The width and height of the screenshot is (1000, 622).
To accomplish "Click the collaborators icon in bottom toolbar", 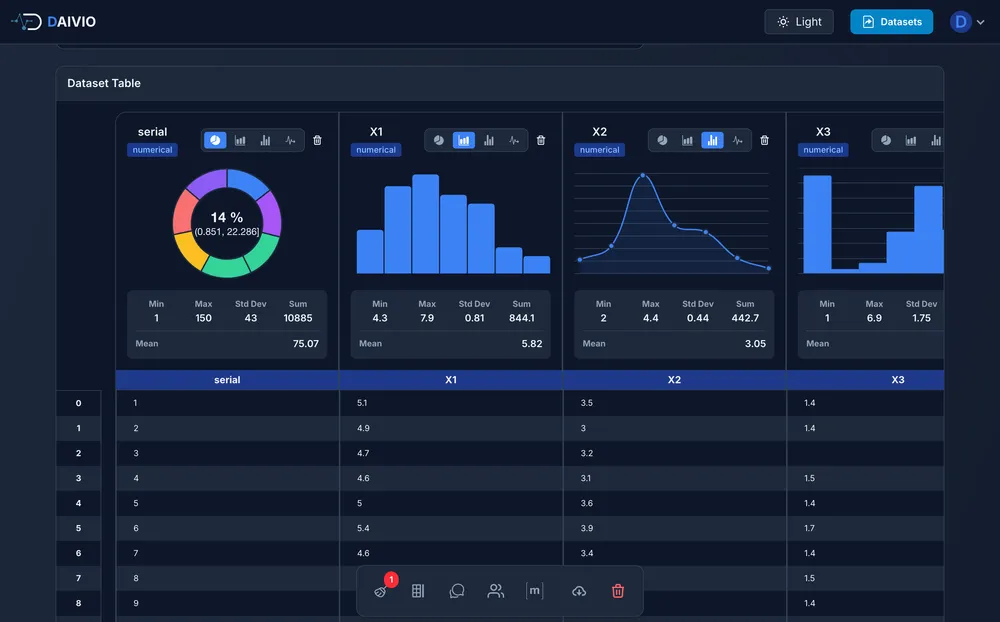I will click(495, 591).
